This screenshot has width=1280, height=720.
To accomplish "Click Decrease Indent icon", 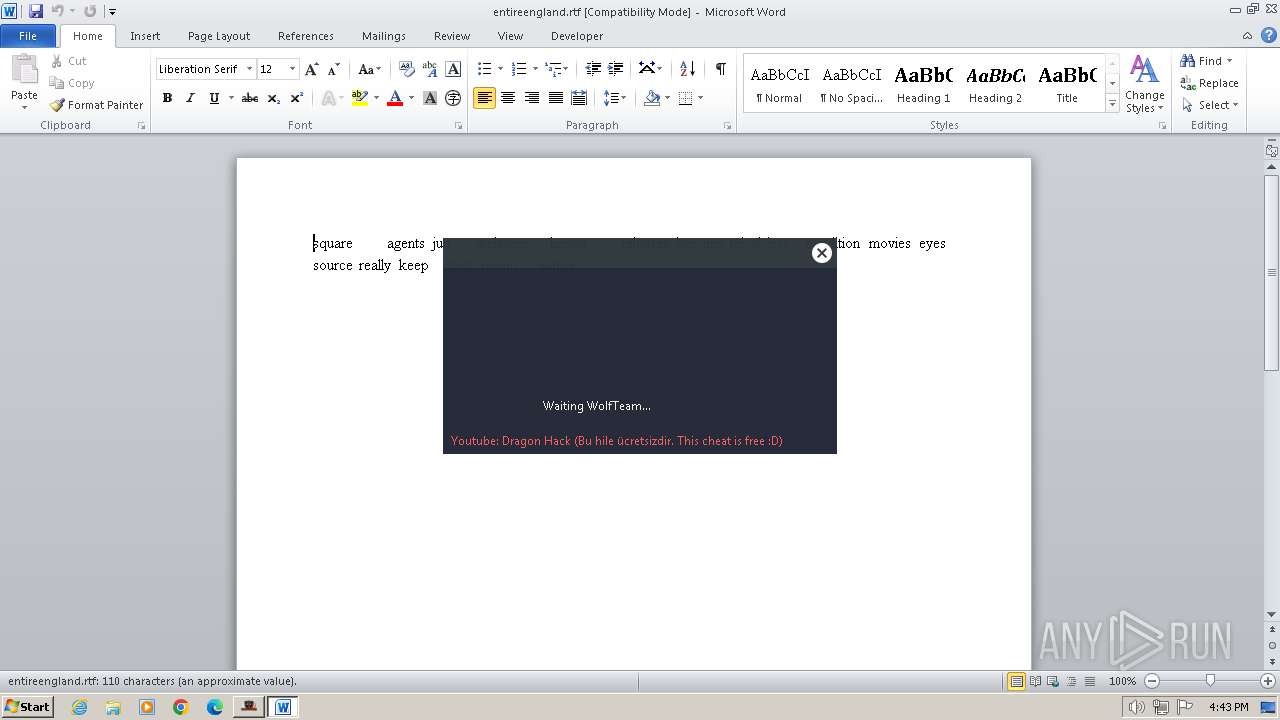I will click(593, 69).
